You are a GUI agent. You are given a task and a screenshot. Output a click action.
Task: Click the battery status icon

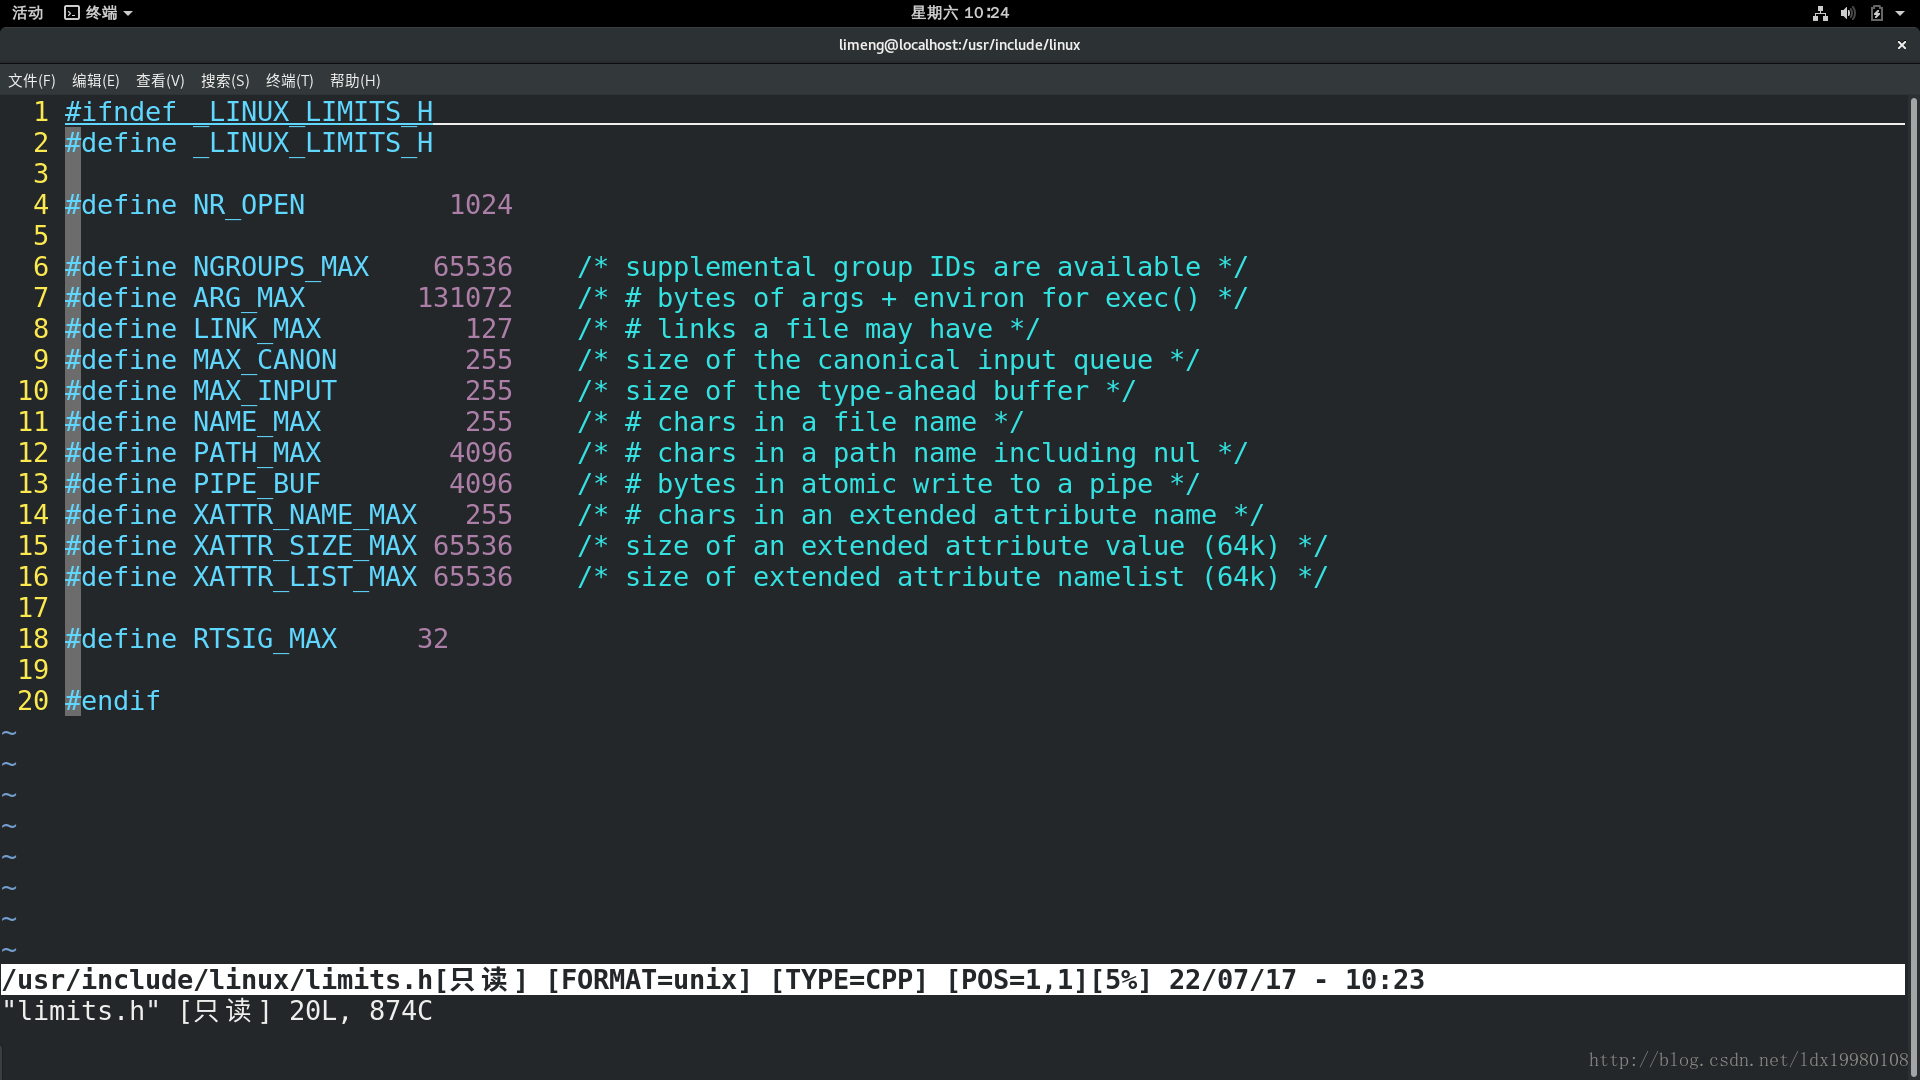(1877, 13)
